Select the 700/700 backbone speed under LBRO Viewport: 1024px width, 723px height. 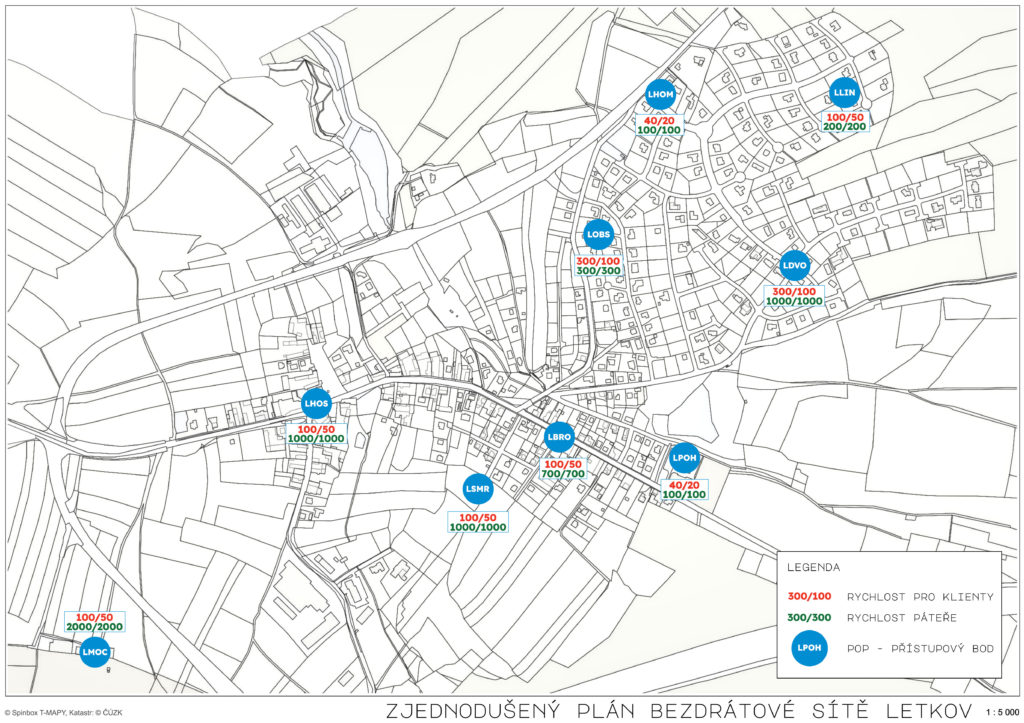pyautogui.click(x=562, y=474)
